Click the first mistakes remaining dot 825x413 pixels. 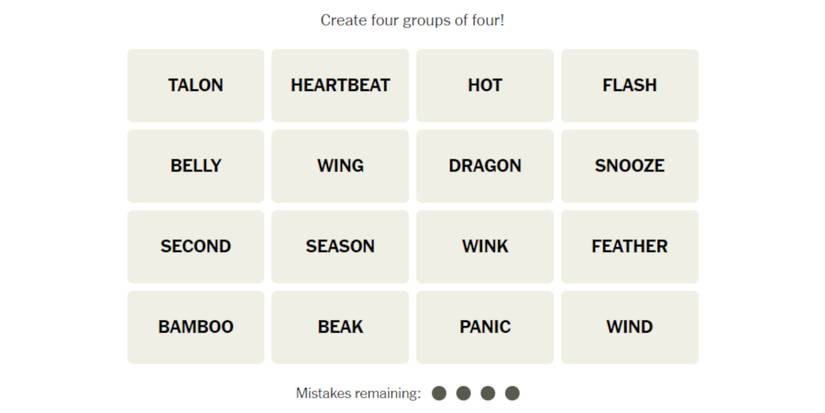coord(439,393)
